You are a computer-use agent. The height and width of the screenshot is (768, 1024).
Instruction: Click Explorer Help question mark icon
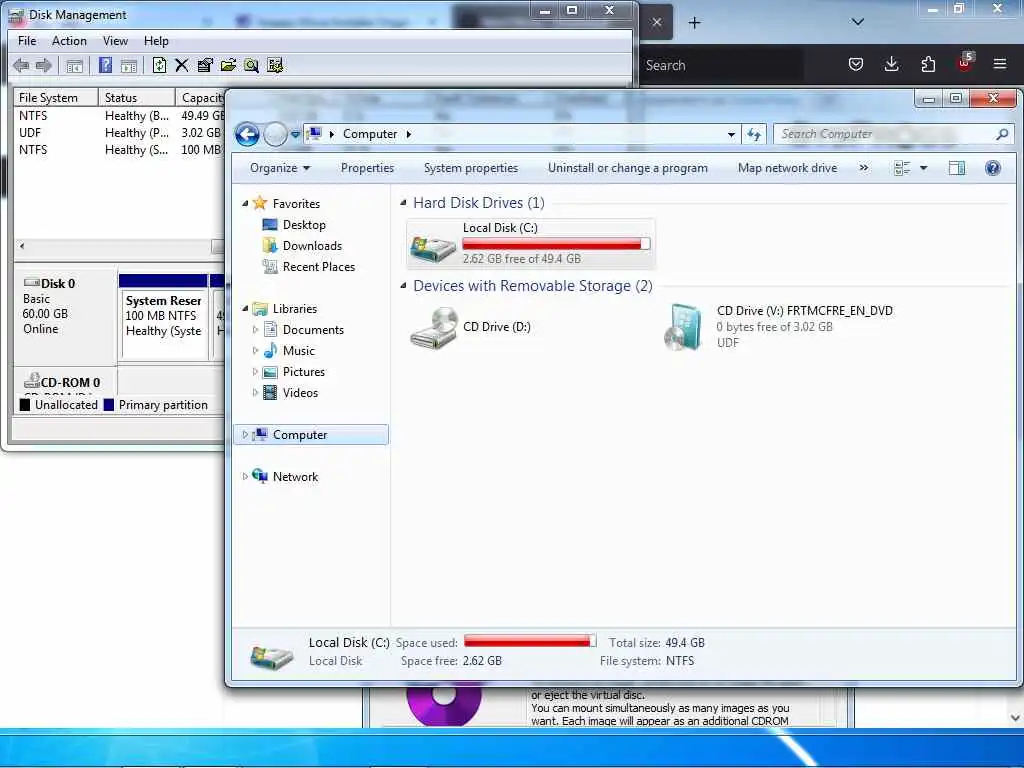coord(993,168)
